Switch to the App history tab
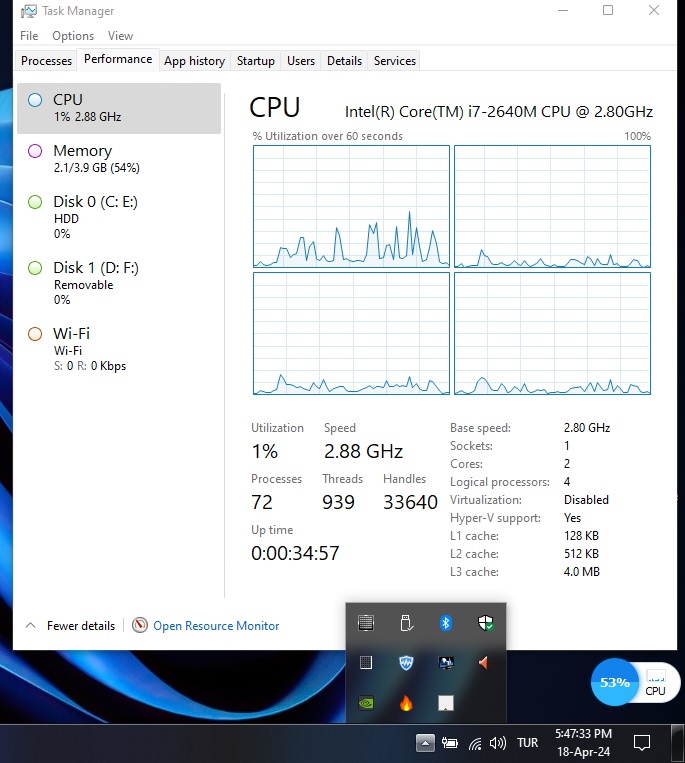Viewport: 685px width, 763px height. pos(195,61)
